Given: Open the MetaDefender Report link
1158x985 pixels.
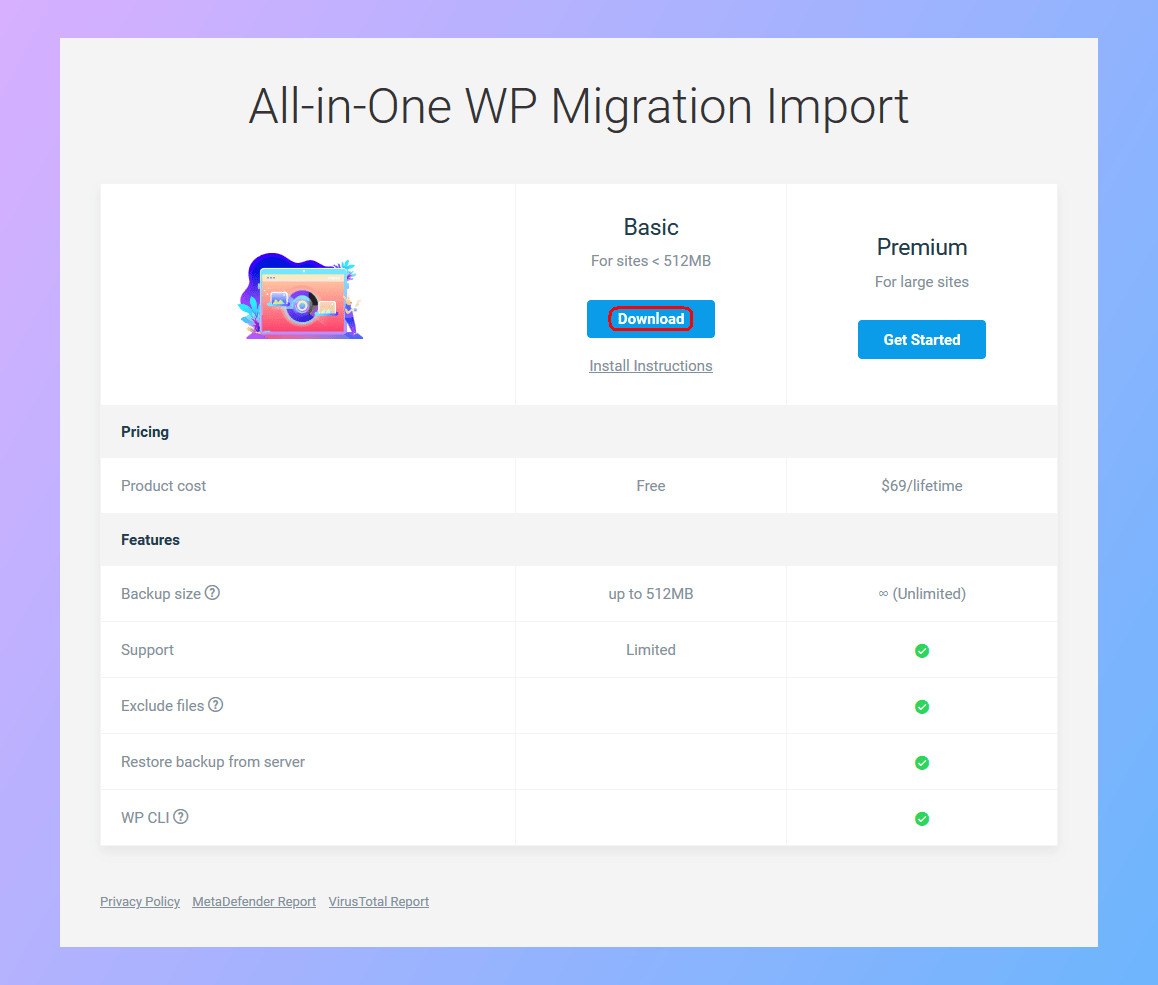Looking at the screenshot, I should tap(254, 902).
